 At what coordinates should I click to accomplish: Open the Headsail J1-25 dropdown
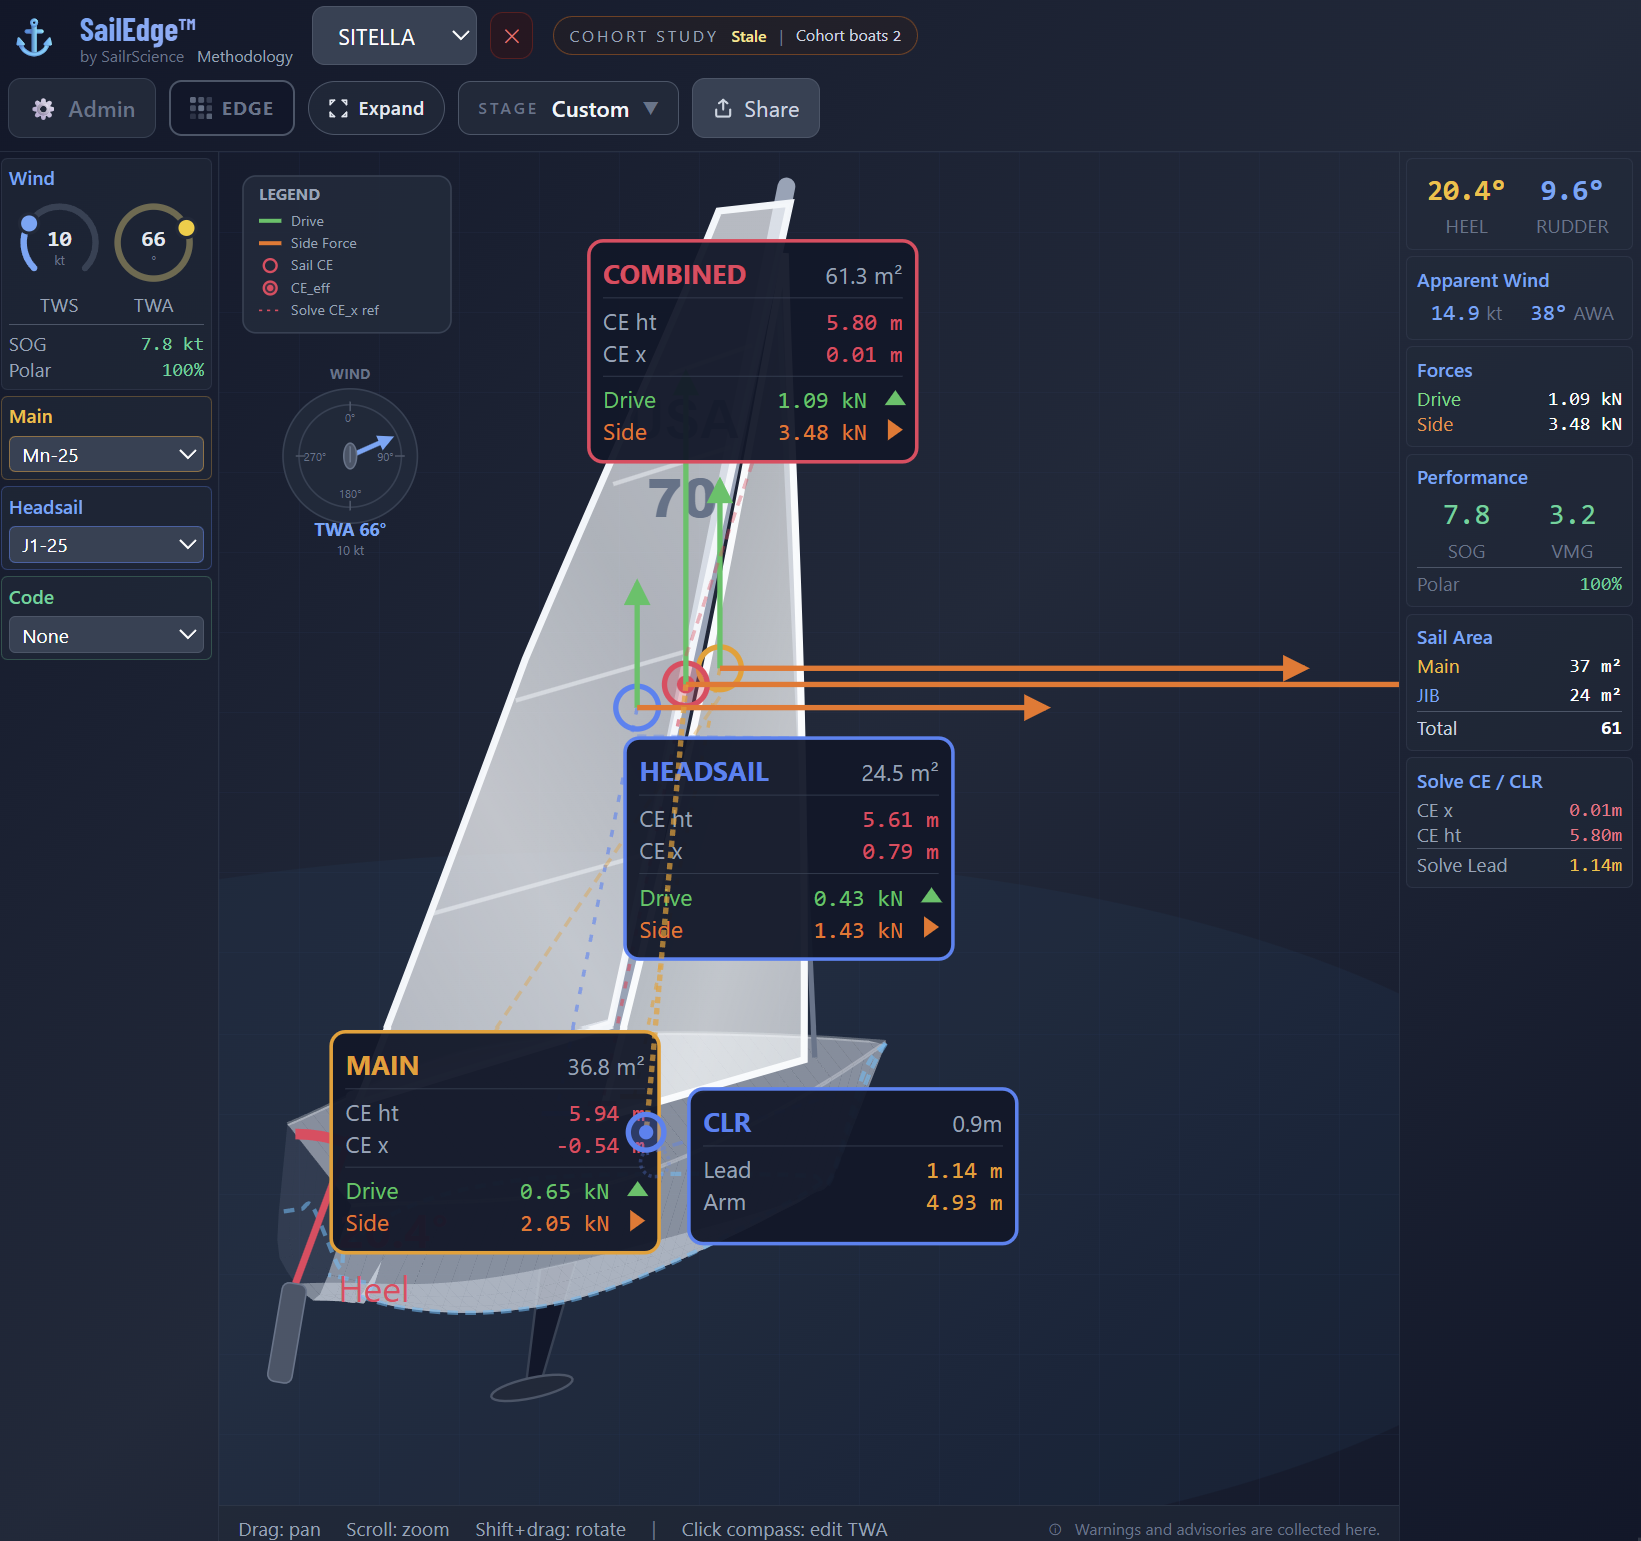(x=106, y=545)
